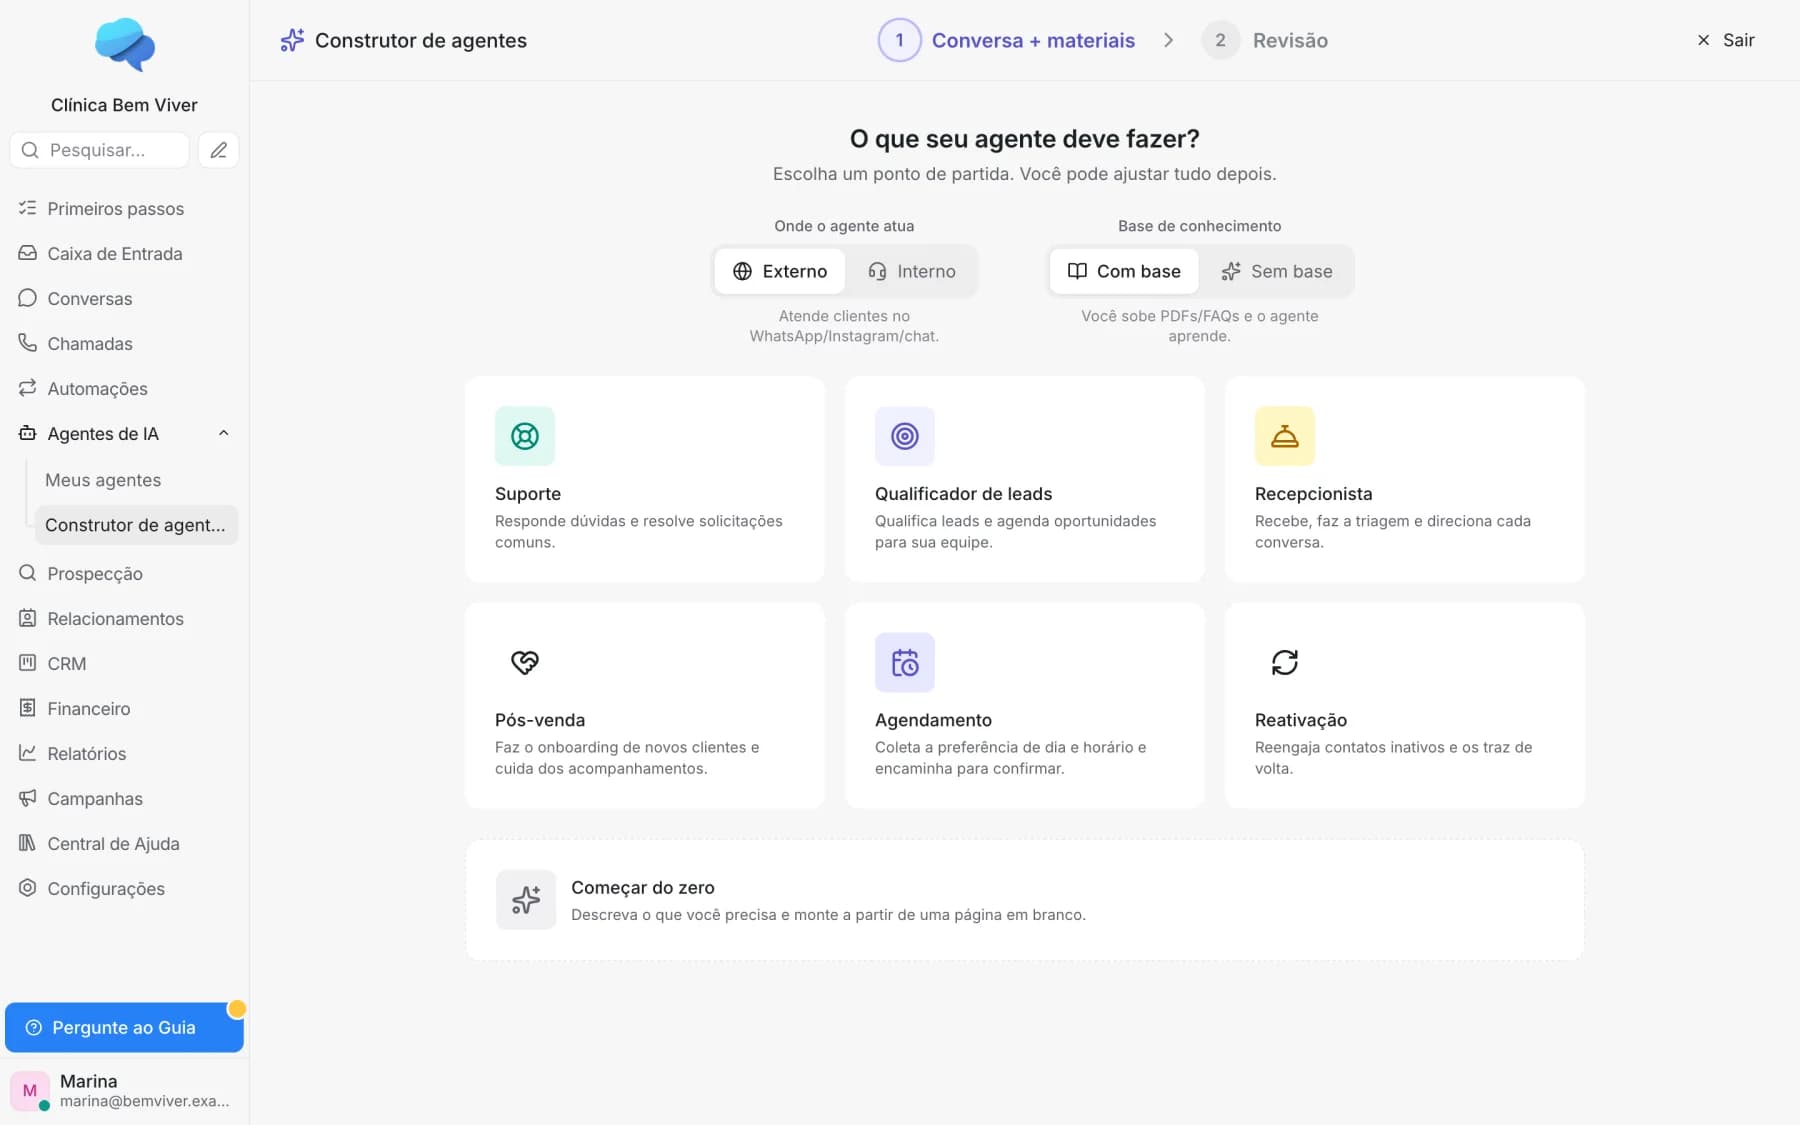Click the Agendamento calendar clock icon
Image resolution: width=1800 pixels, height=1125 pixels.
pos(905,662)
